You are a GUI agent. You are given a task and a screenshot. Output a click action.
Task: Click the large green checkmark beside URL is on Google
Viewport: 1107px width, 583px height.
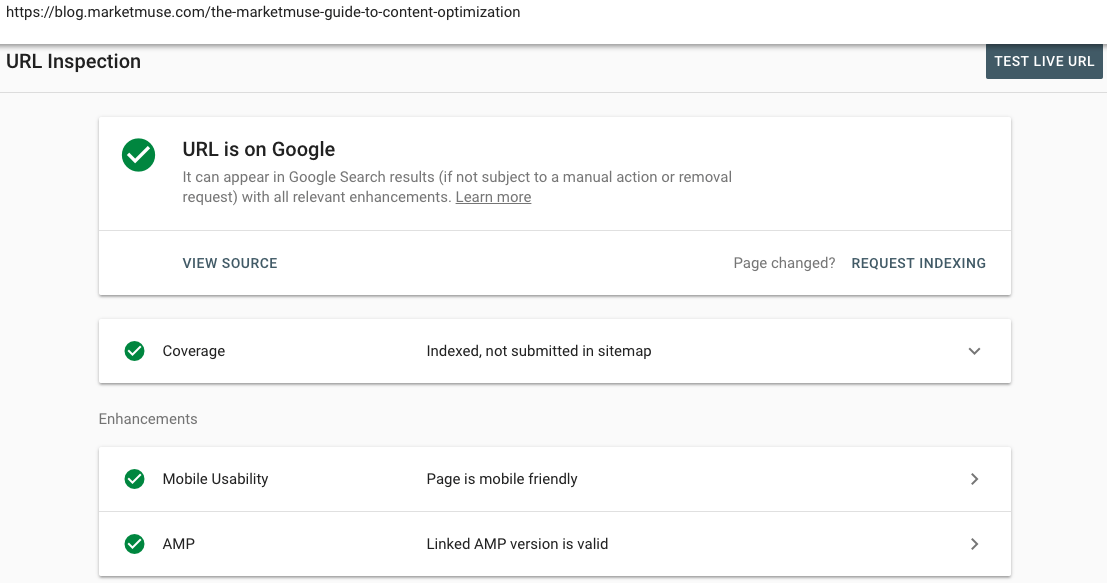pos(138,155)
